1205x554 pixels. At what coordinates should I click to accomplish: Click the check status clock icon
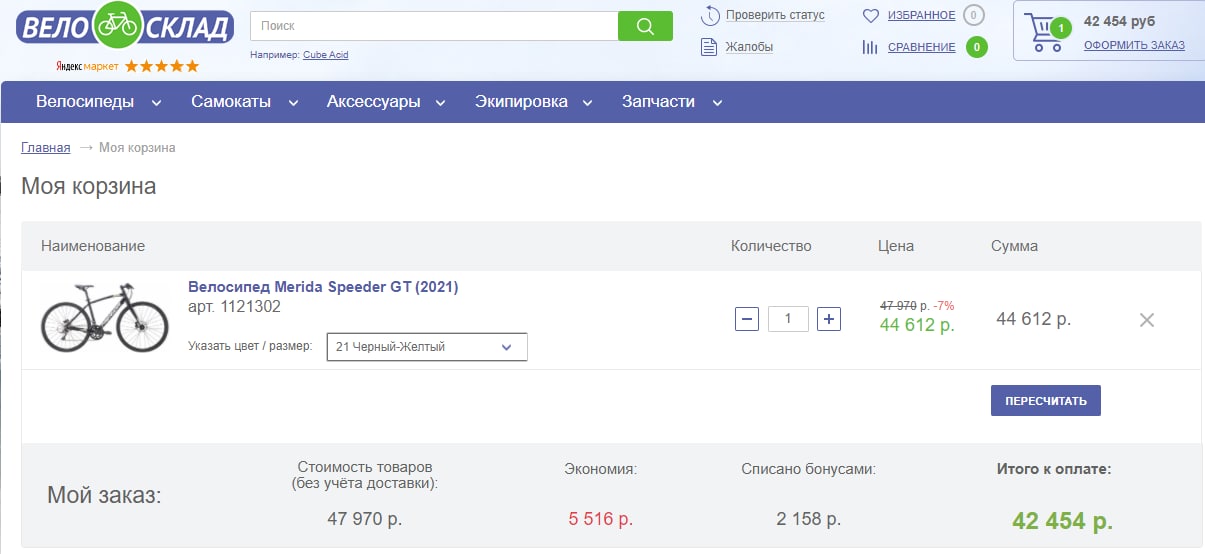point(710,15)
